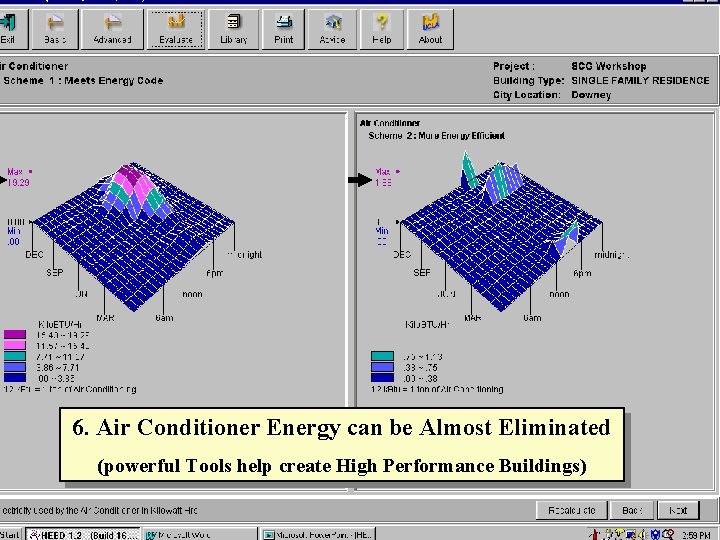Click the 'MAR' axis label on Scheme 1 plot

click(105, 318)
